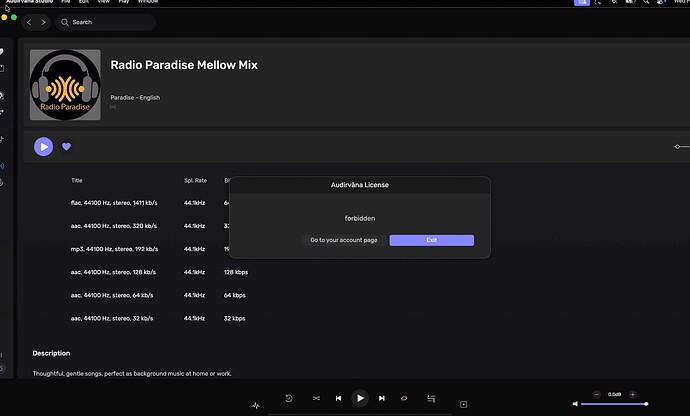This screenshot has width=690, height=416.
Task: Toggle shuffle in the playback bar
Action: click(316, 398)
